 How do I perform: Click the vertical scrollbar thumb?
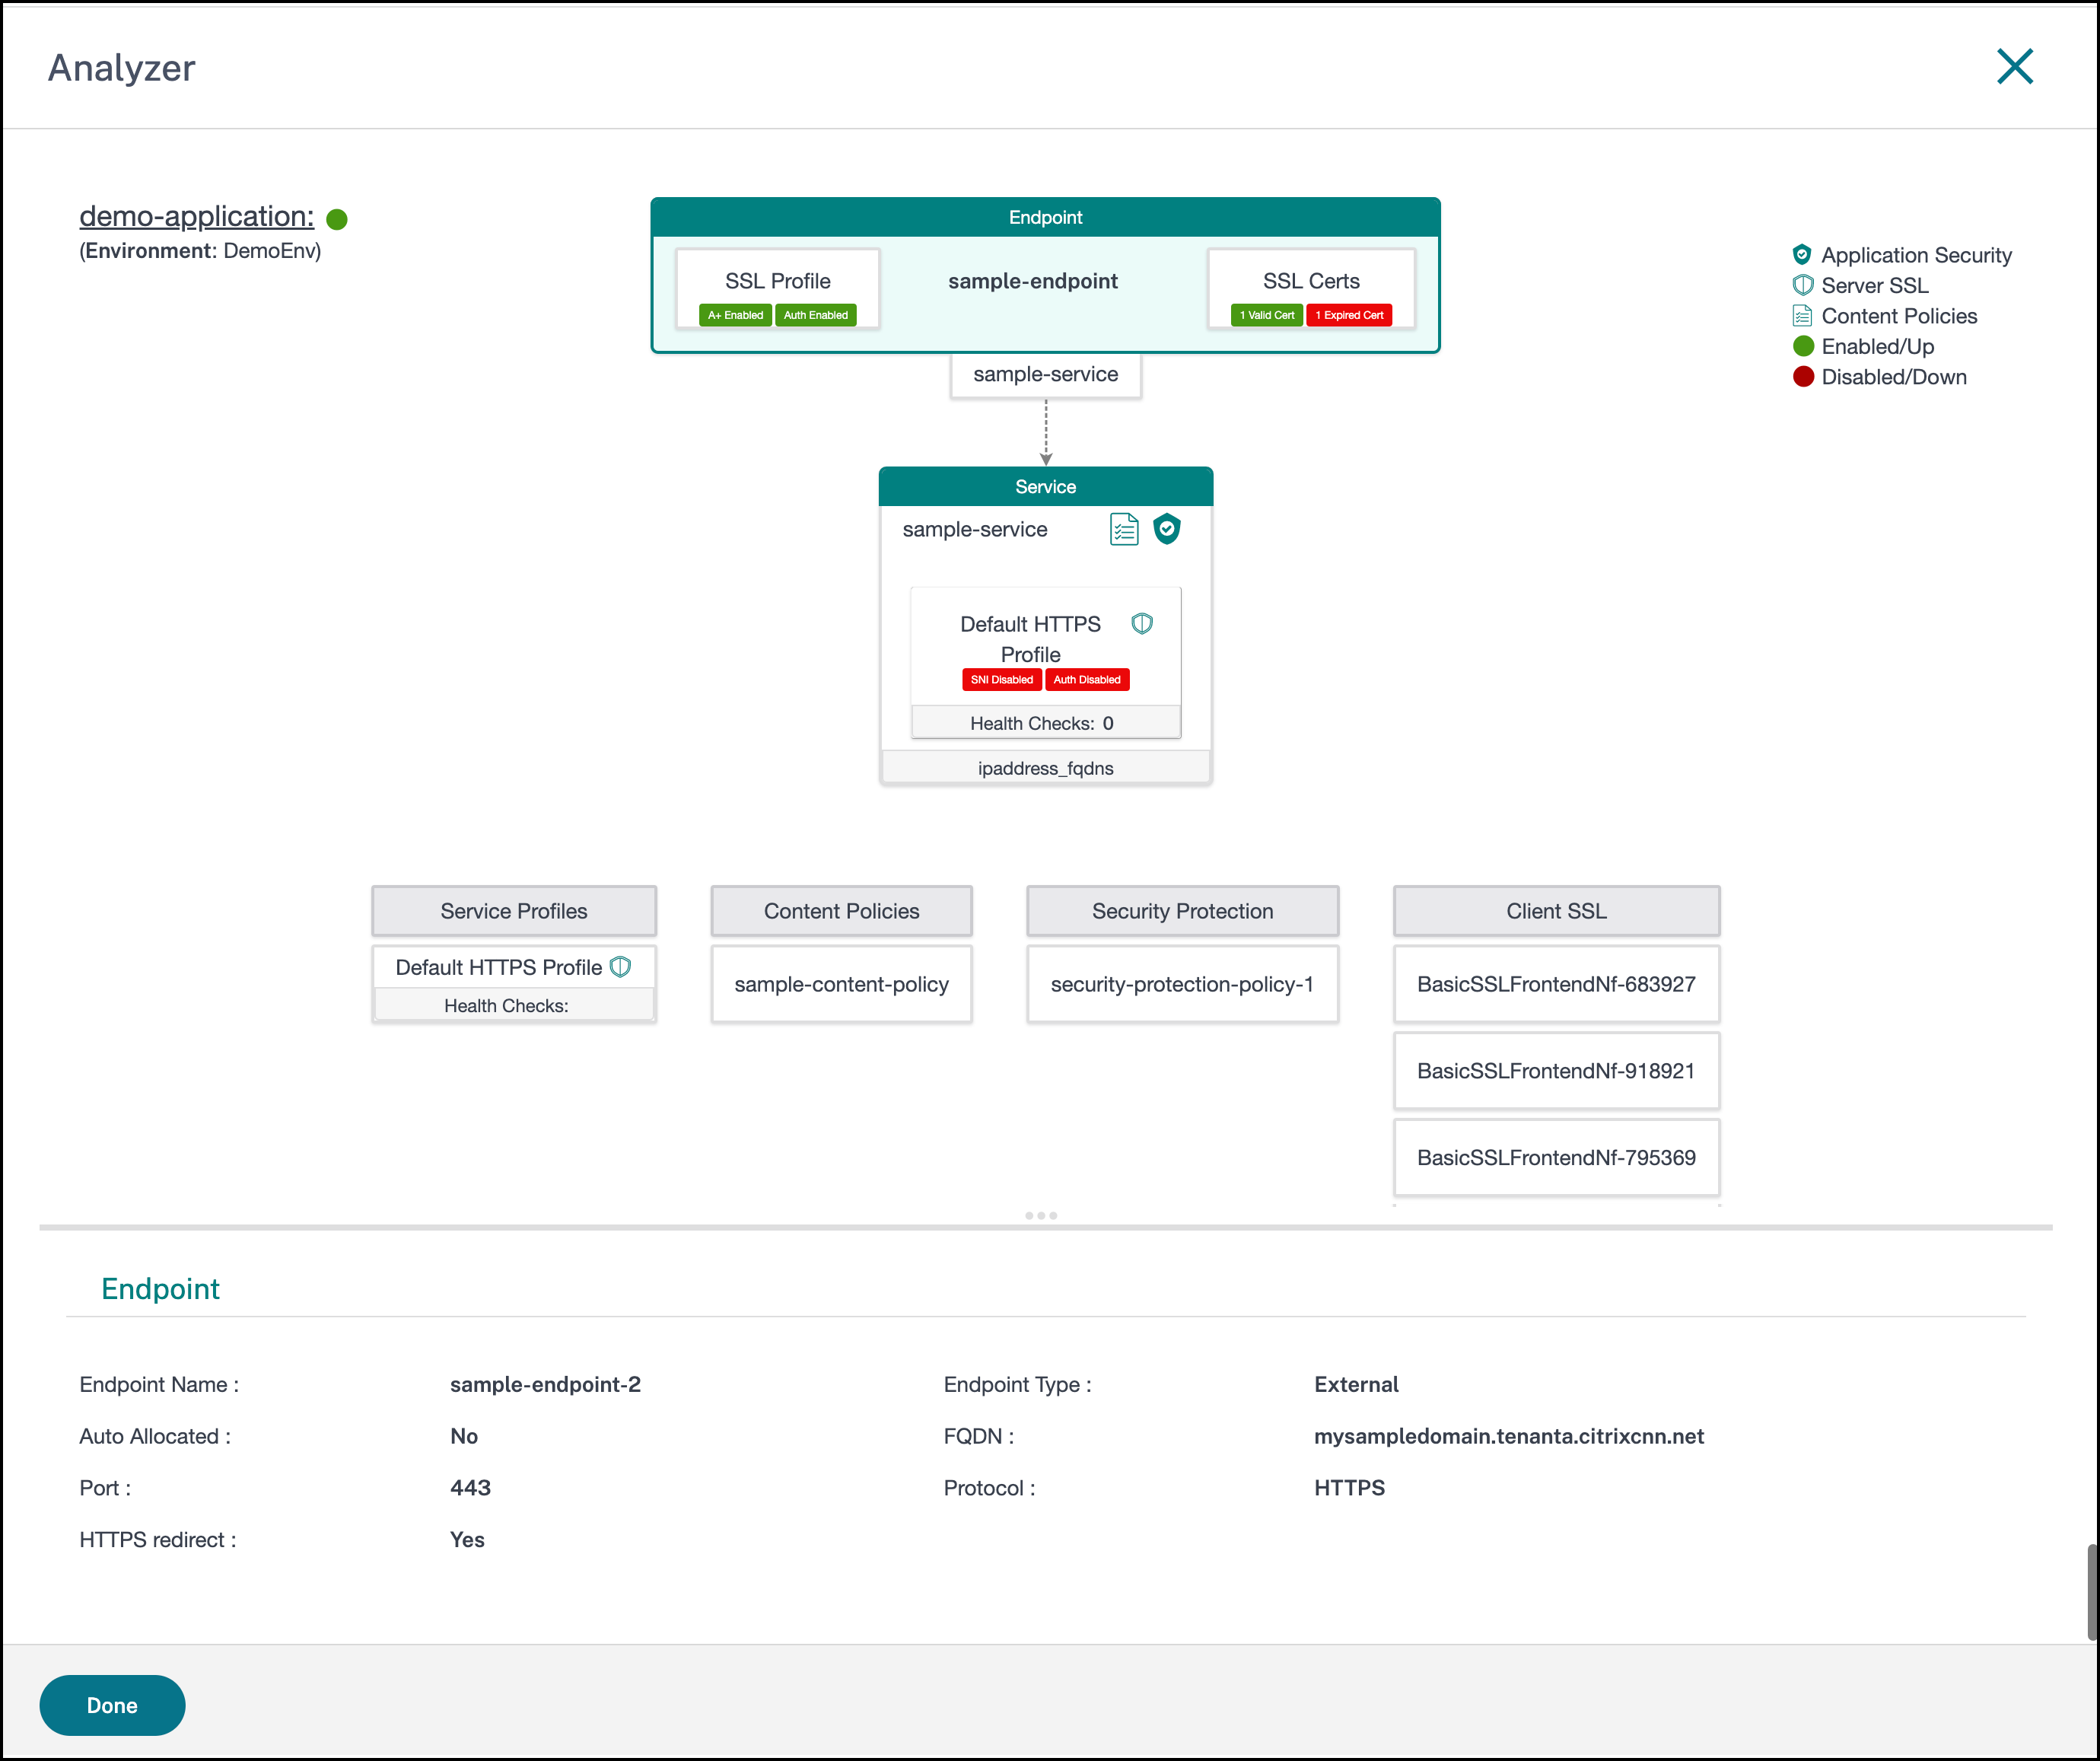[2092, 1592]
